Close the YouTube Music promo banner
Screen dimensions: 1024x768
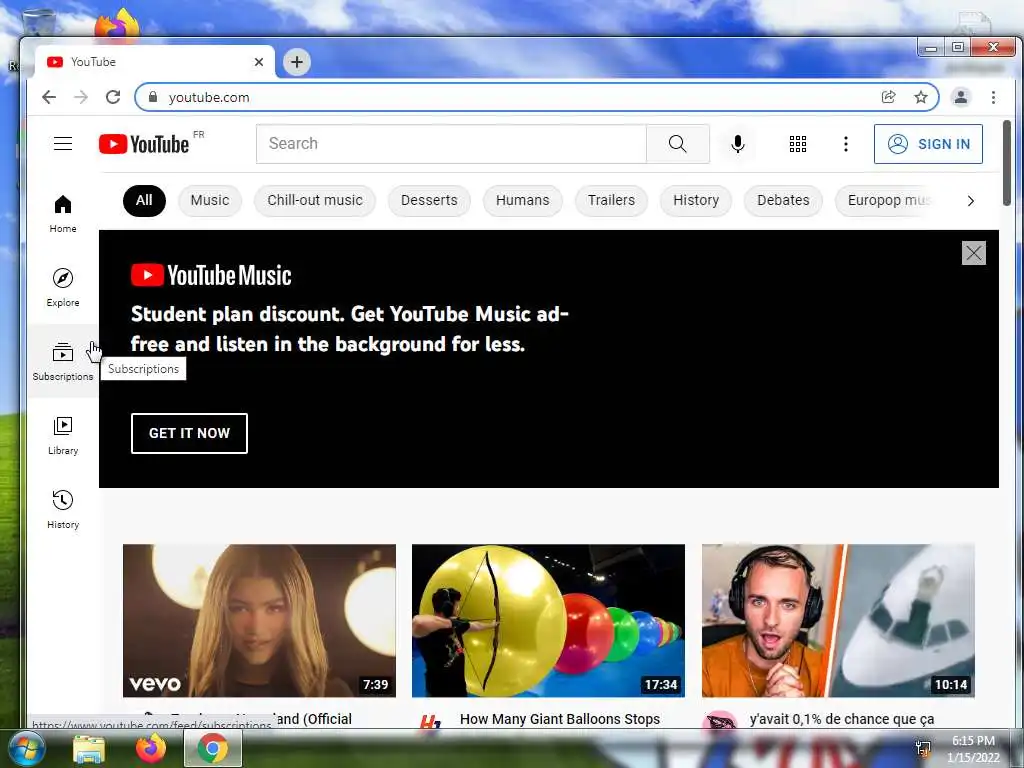[973, 253]
